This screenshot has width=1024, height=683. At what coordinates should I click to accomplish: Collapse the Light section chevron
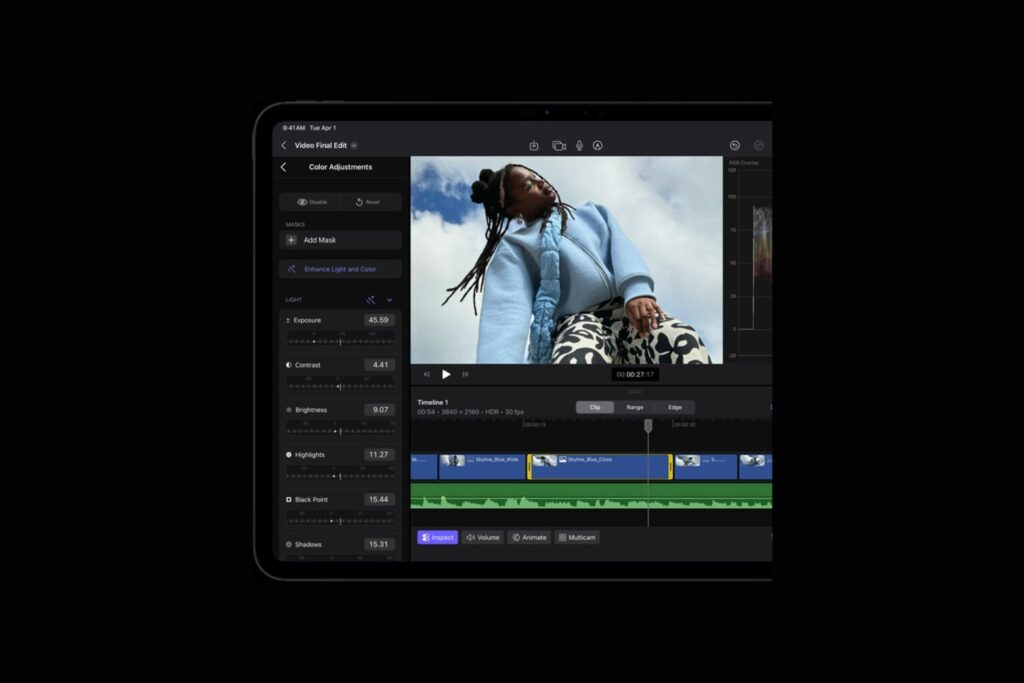tap(389, 300)
